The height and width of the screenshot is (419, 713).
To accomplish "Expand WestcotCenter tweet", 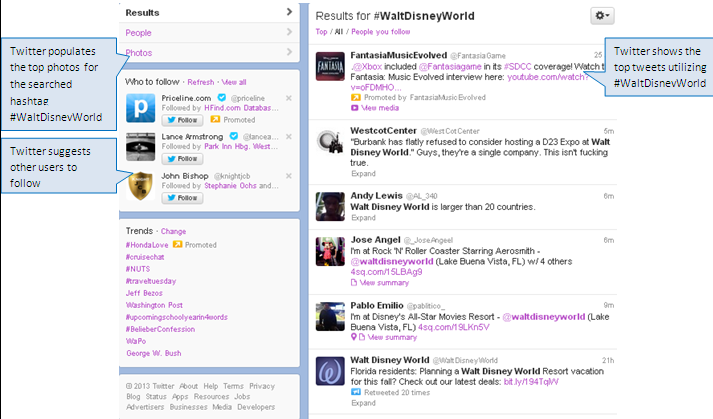I will [x=363, y=174].
